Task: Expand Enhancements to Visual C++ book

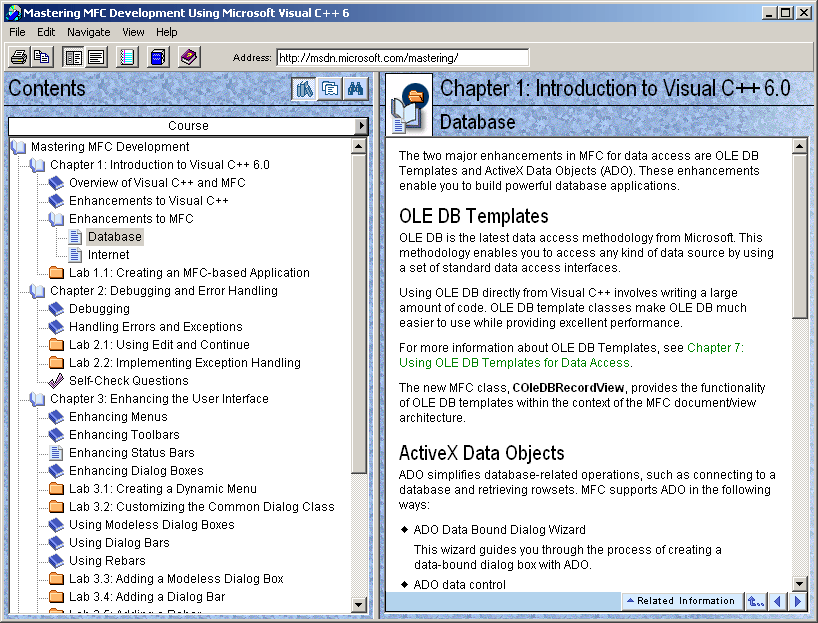Action: point(56,201)
